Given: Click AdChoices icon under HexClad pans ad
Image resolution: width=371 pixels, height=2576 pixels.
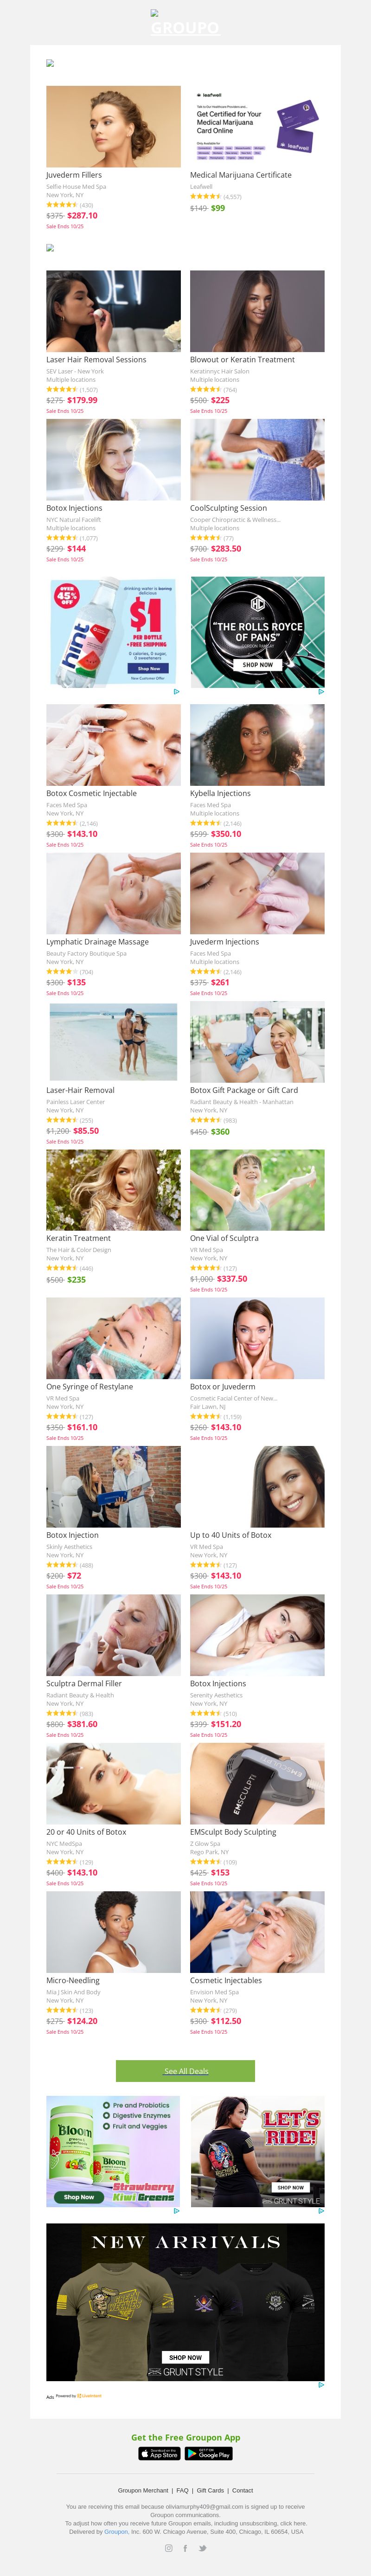Looking at the screenshot, I should coord(321,691).
